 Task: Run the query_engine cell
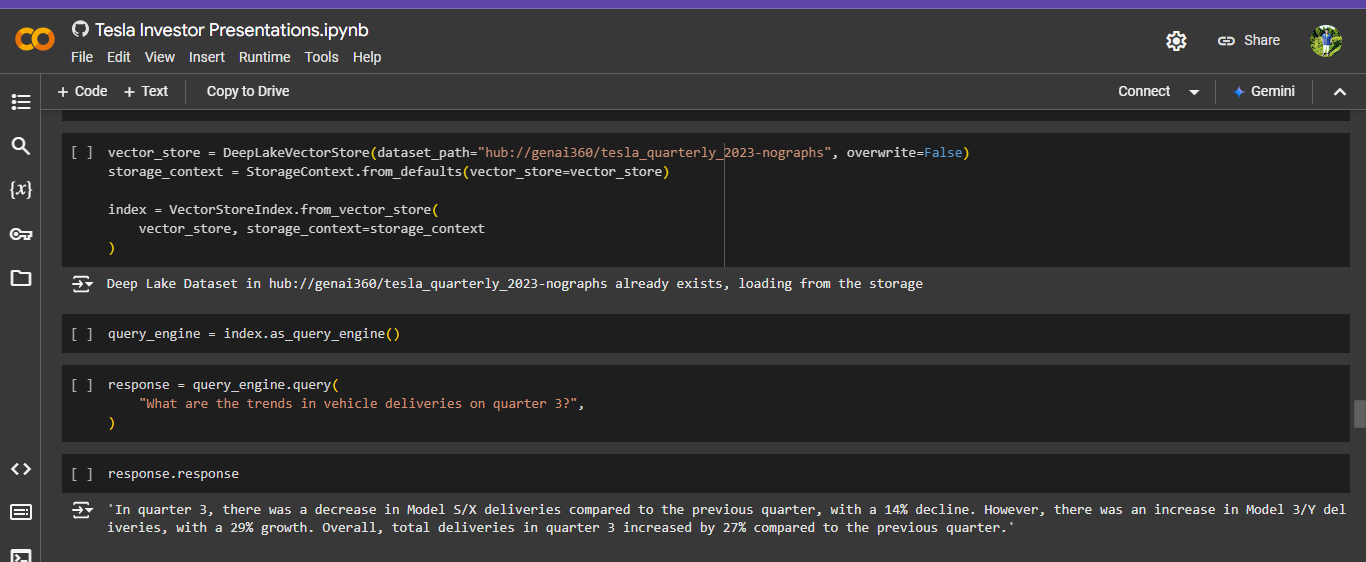pos(82,334)
